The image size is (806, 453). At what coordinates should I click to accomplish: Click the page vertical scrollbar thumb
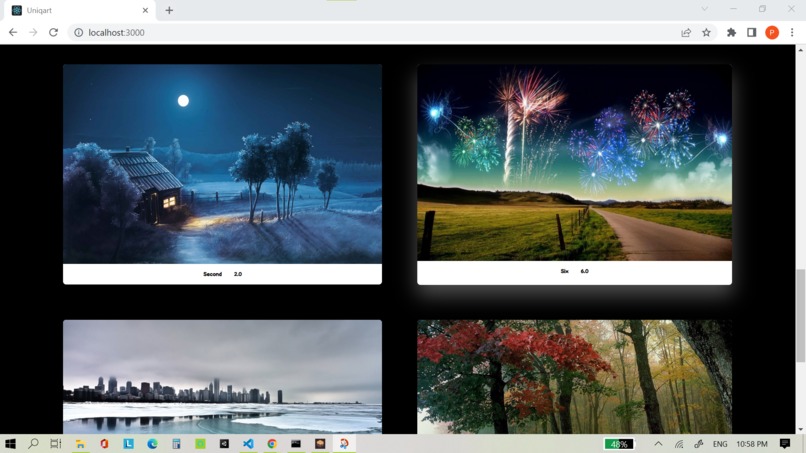(800, 315)
